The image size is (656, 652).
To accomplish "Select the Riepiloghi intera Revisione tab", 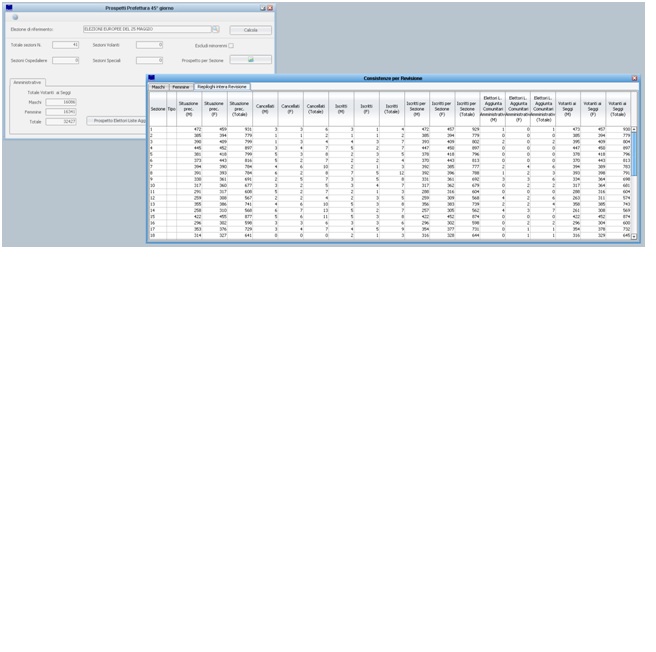I will [x=222, y=87].
